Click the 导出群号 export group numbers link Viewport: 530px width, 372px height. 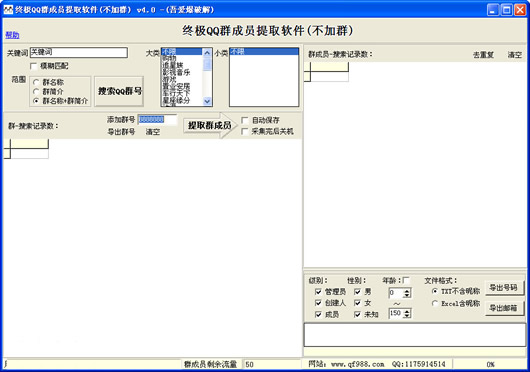pos(121,132)
